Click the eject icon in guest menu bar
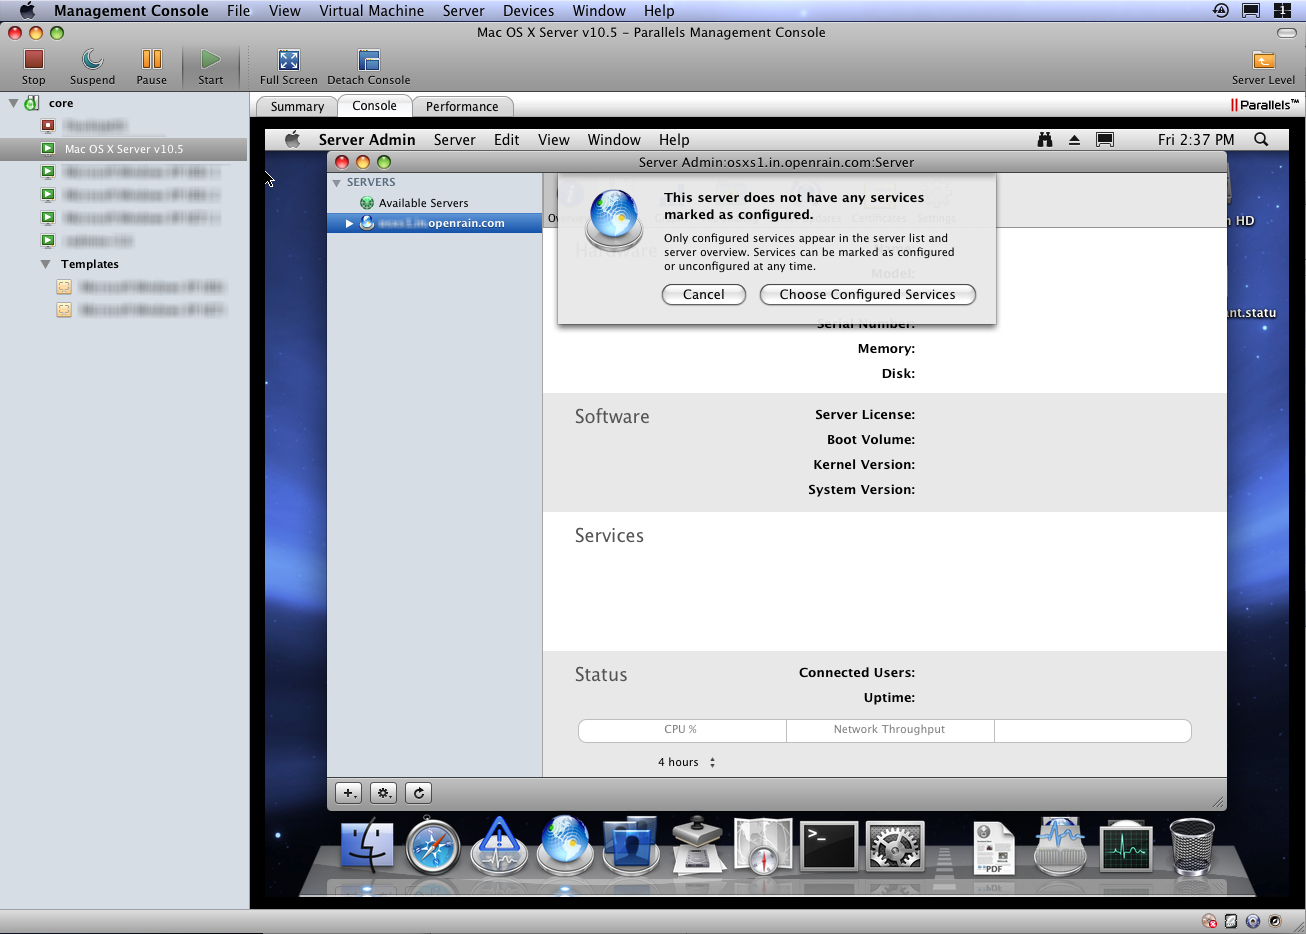This screenshot has height=934, width=1306. point(1074,140)
